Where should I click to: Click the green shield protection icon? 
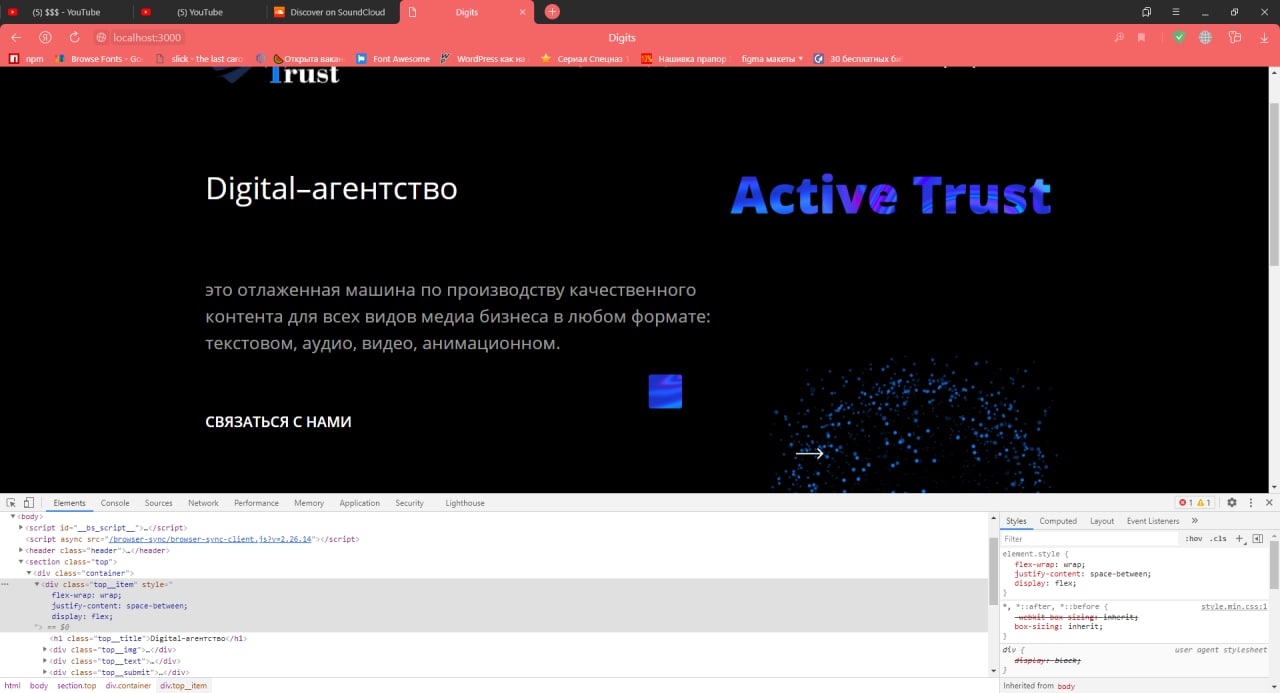pos(1179,37)
